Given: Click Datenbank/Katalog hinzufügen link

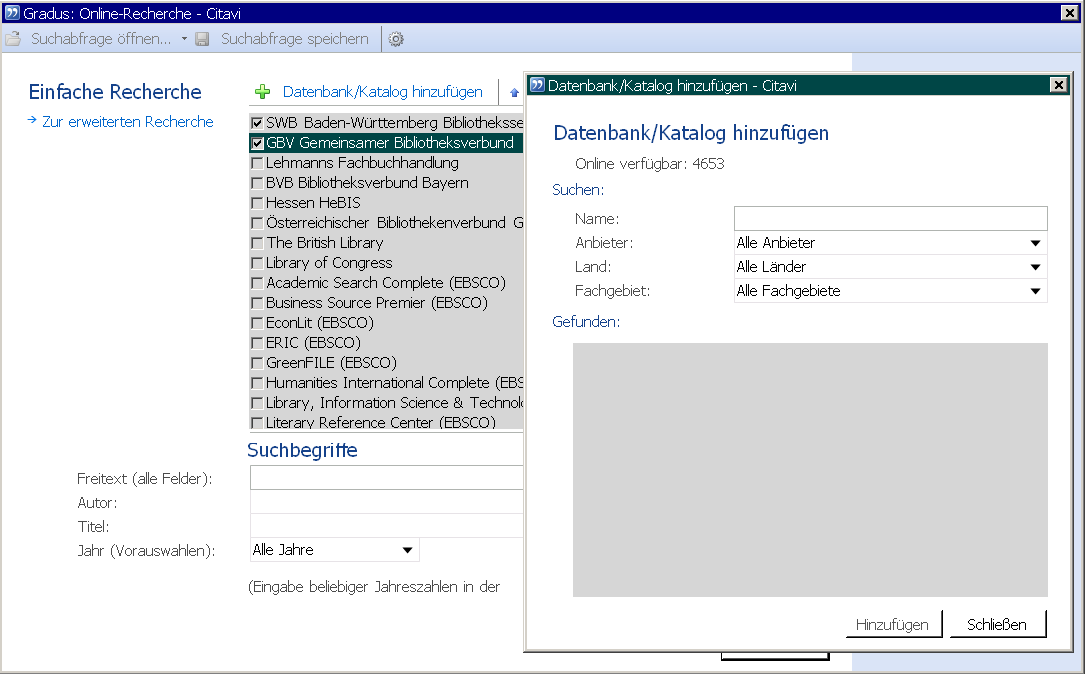Looking at the screenshot, I should [383, 91].
